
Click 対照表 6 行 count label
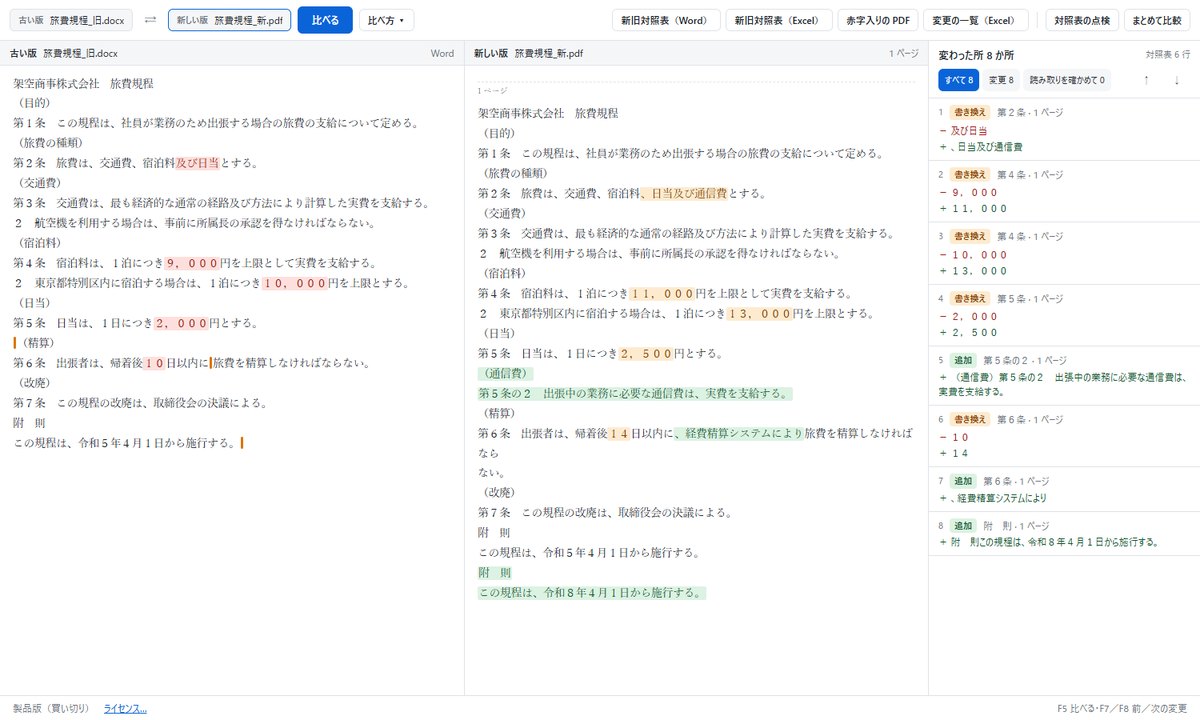pos(1168,55)
